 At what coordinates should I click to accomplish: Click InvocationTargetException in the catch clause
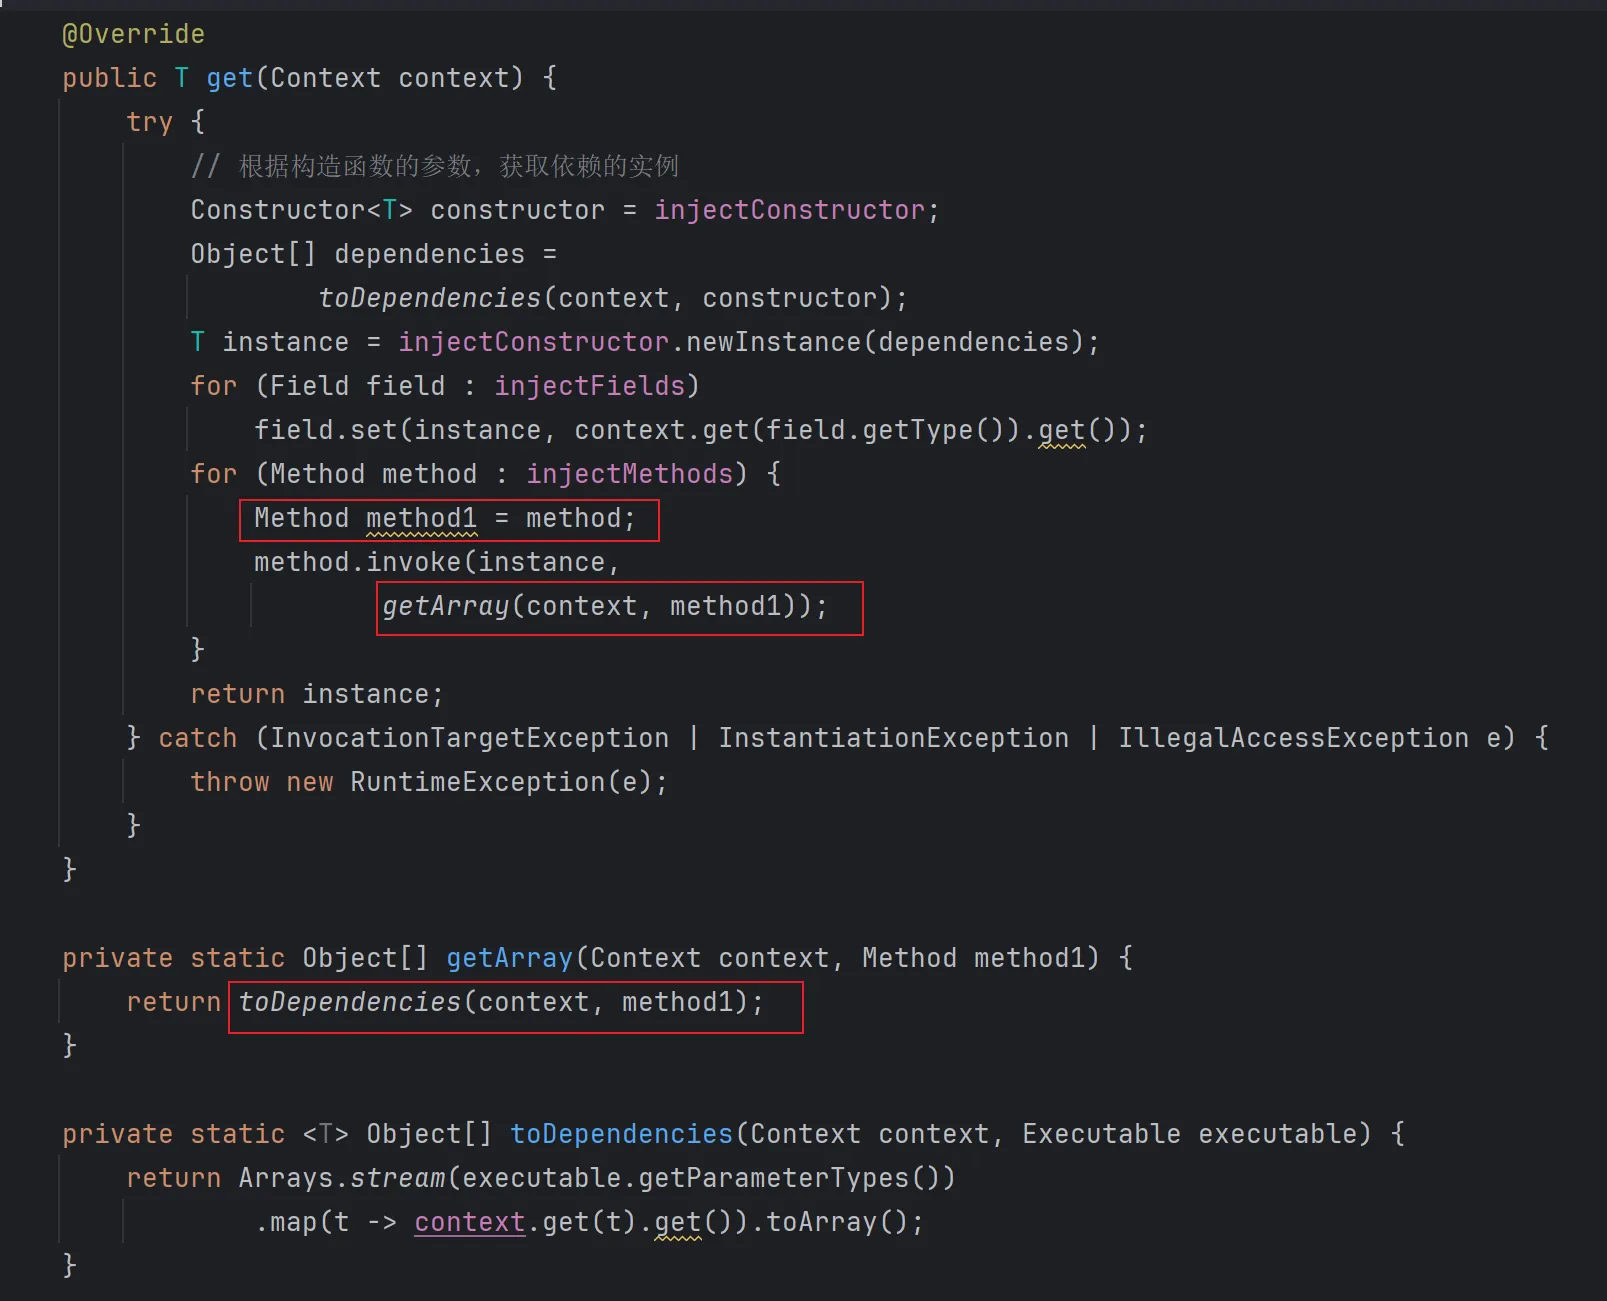pyautogui.click(x=469, y=738)
